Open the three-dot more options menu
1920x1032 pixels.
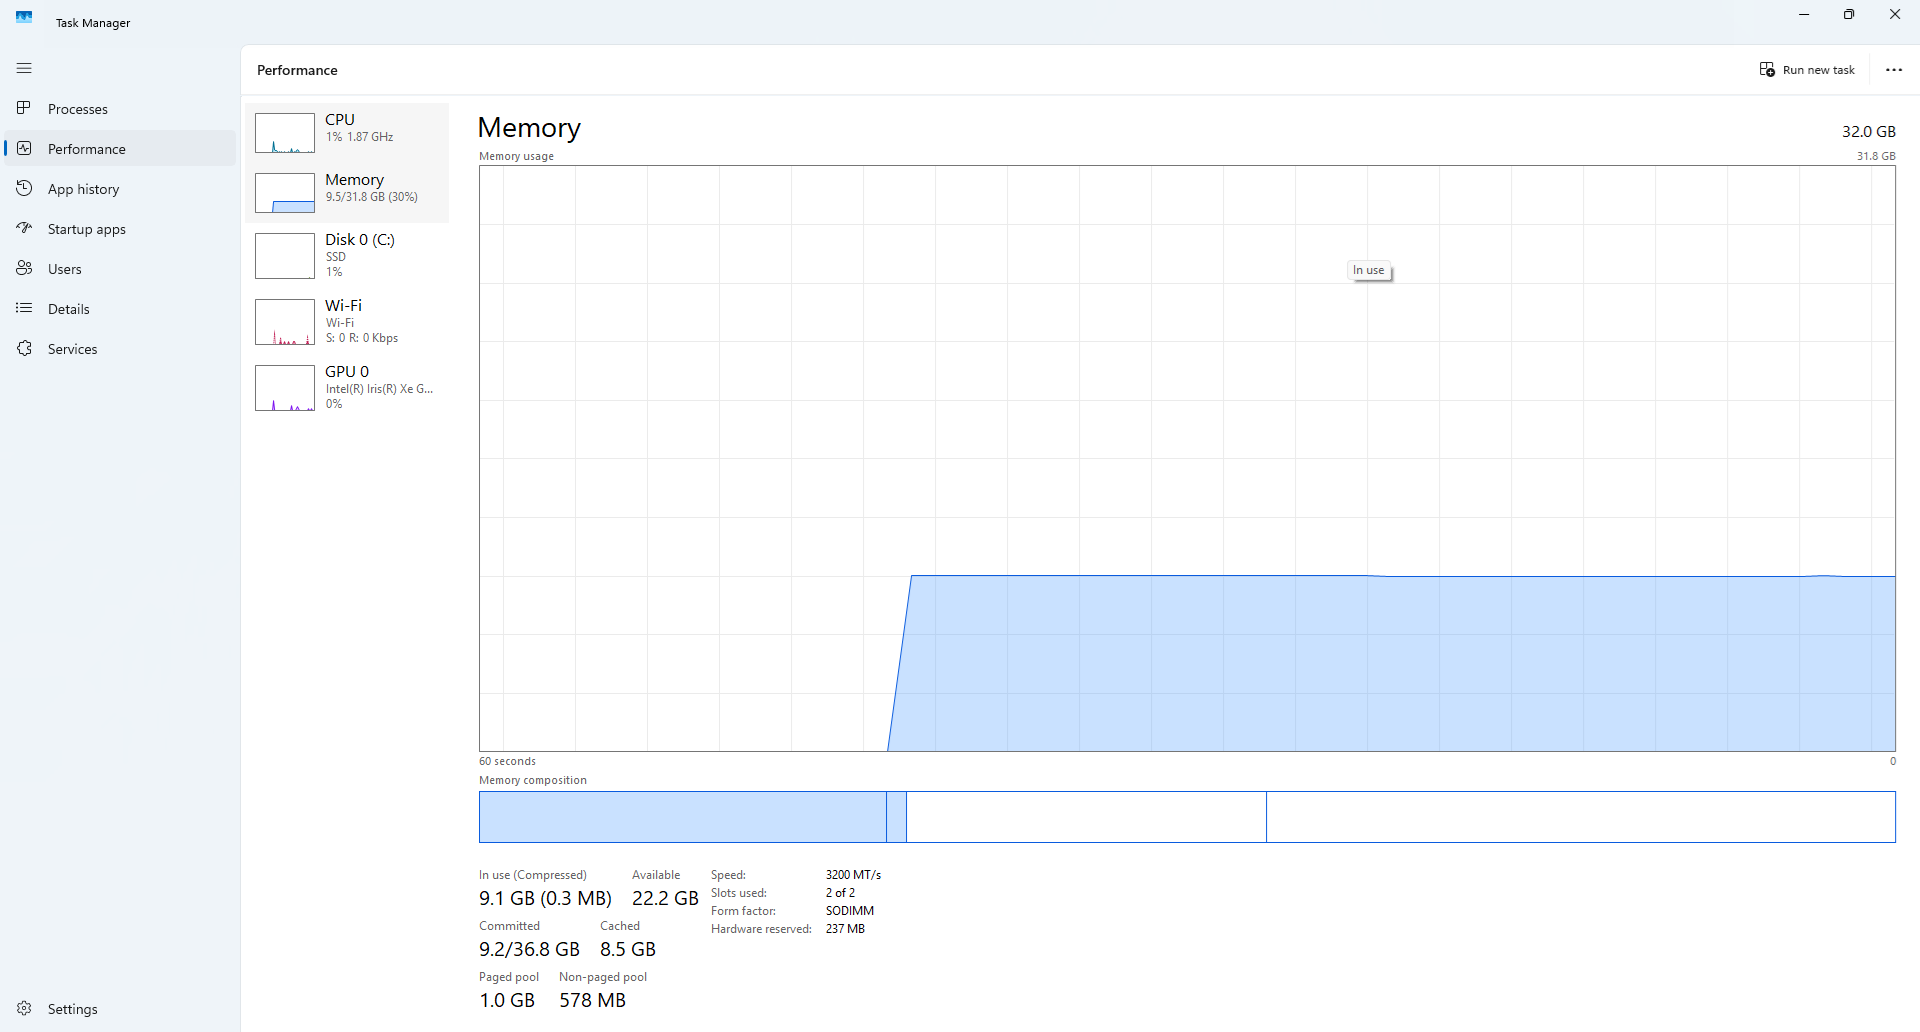(x=1894, y=70)
